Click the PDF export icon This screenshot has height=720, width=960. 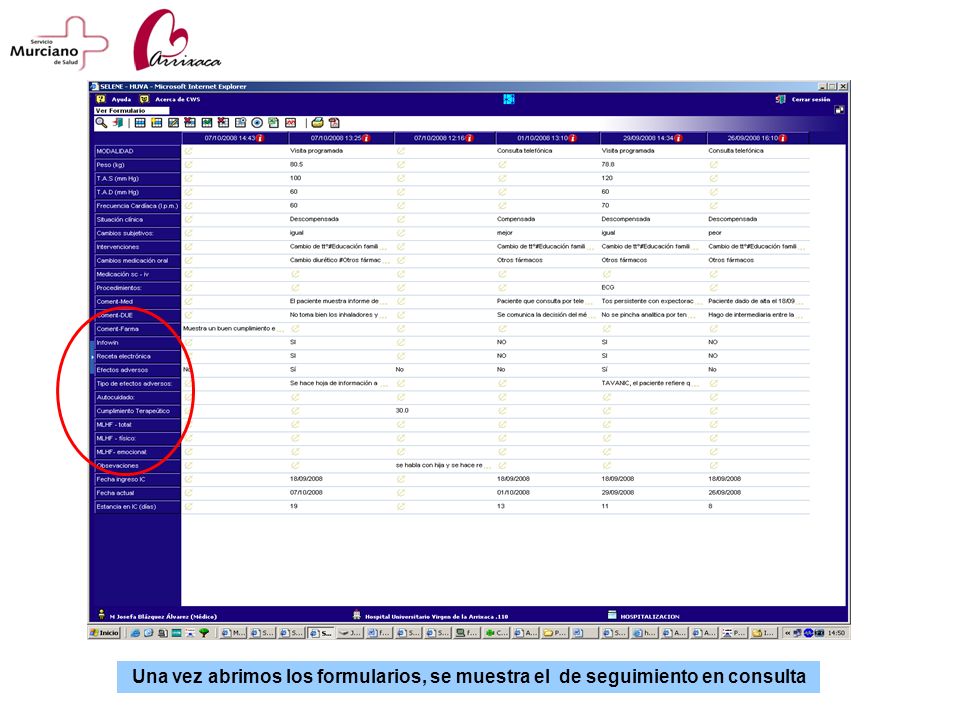pyautogui.click(x=334, y=123)
